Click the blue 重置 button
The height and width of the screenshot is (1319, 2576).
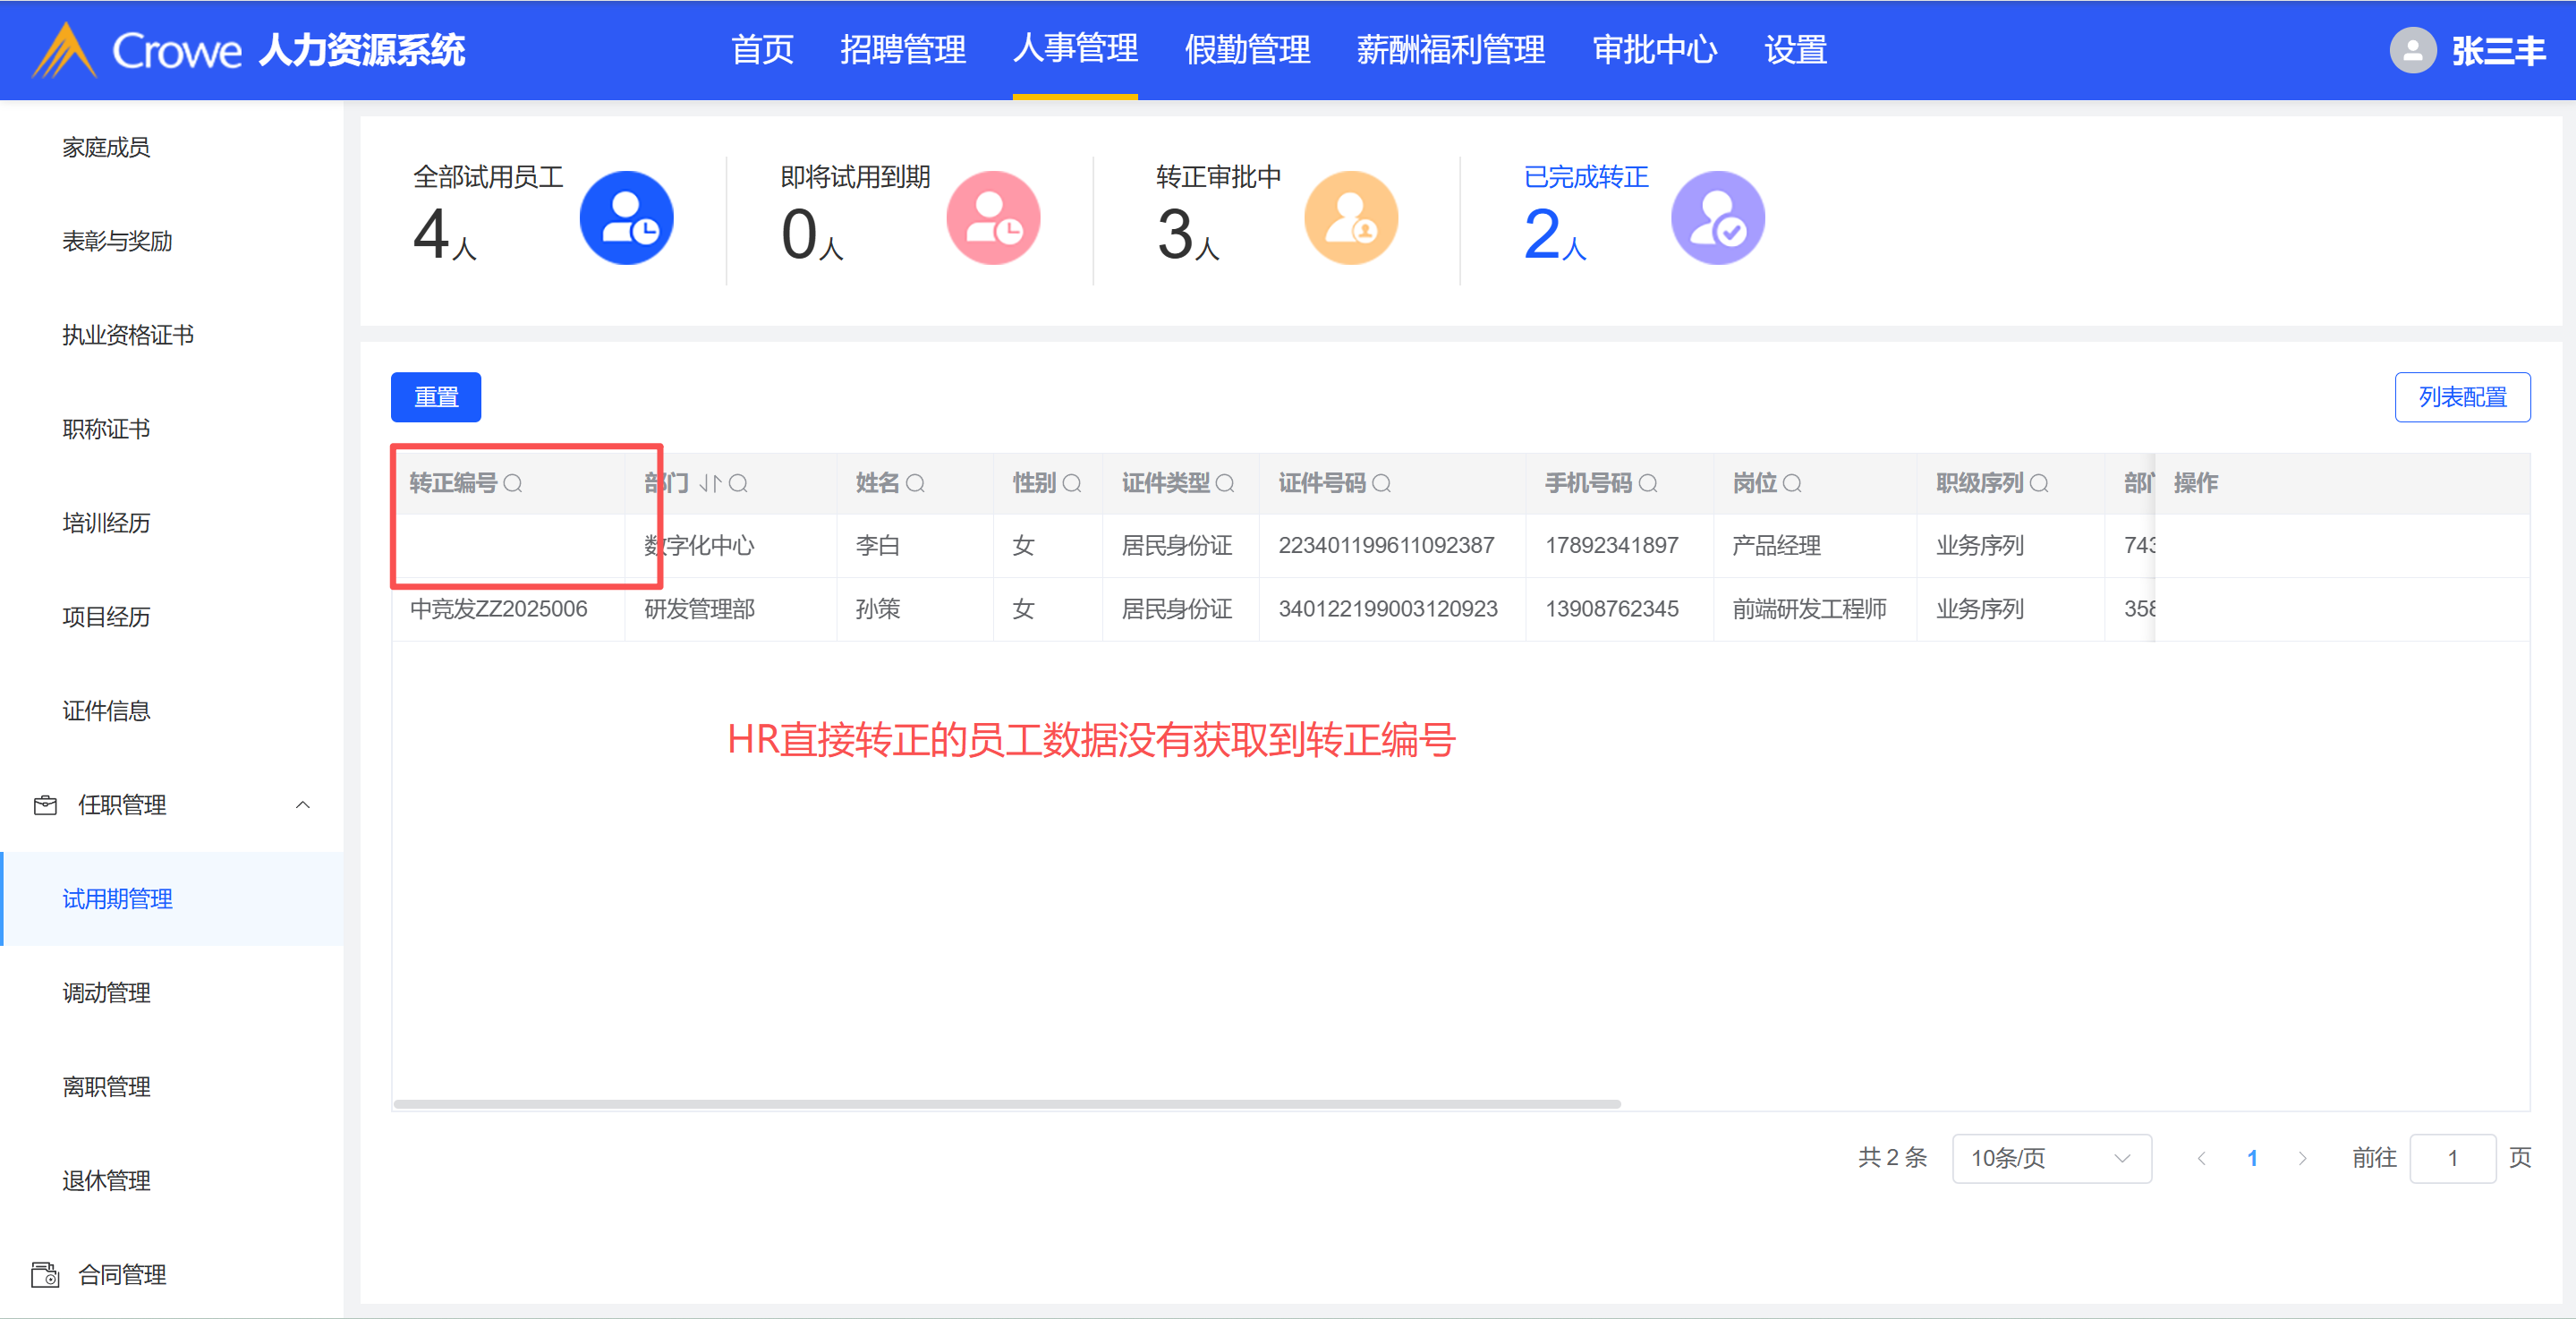click(436, 397)
